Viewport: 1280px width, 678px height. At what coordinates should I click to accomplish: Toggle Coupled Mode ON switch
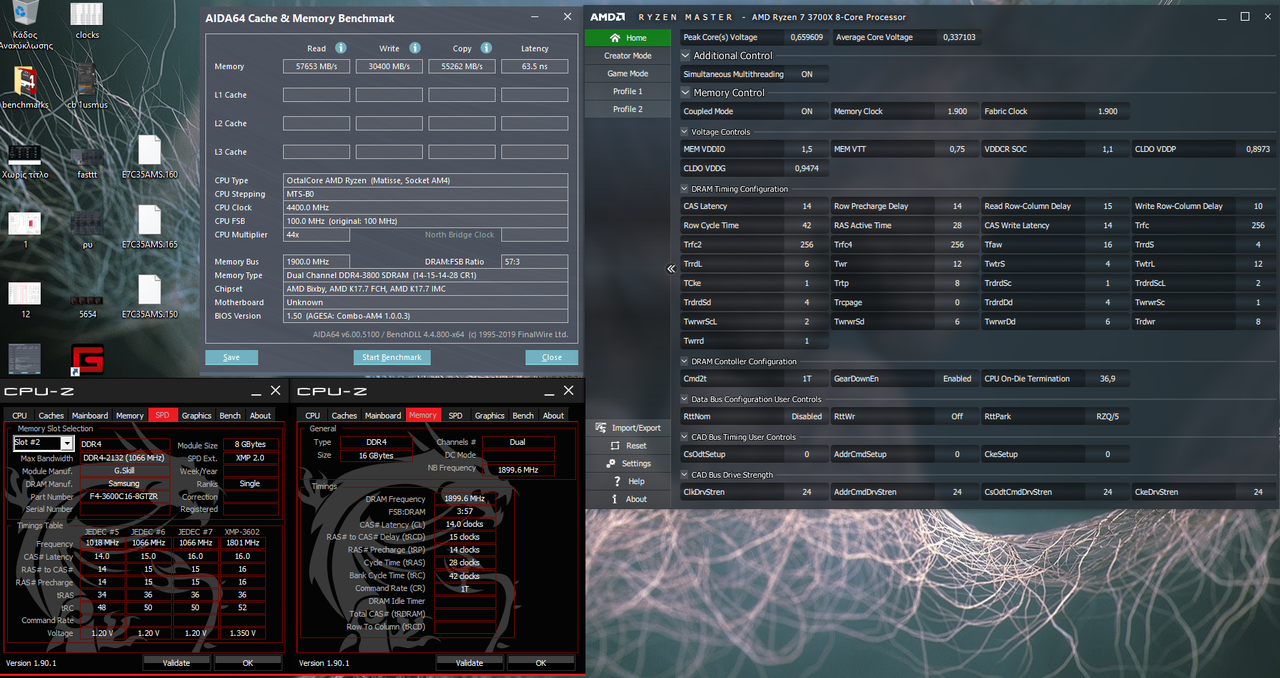pyautogui.click(x=806, y=111)
